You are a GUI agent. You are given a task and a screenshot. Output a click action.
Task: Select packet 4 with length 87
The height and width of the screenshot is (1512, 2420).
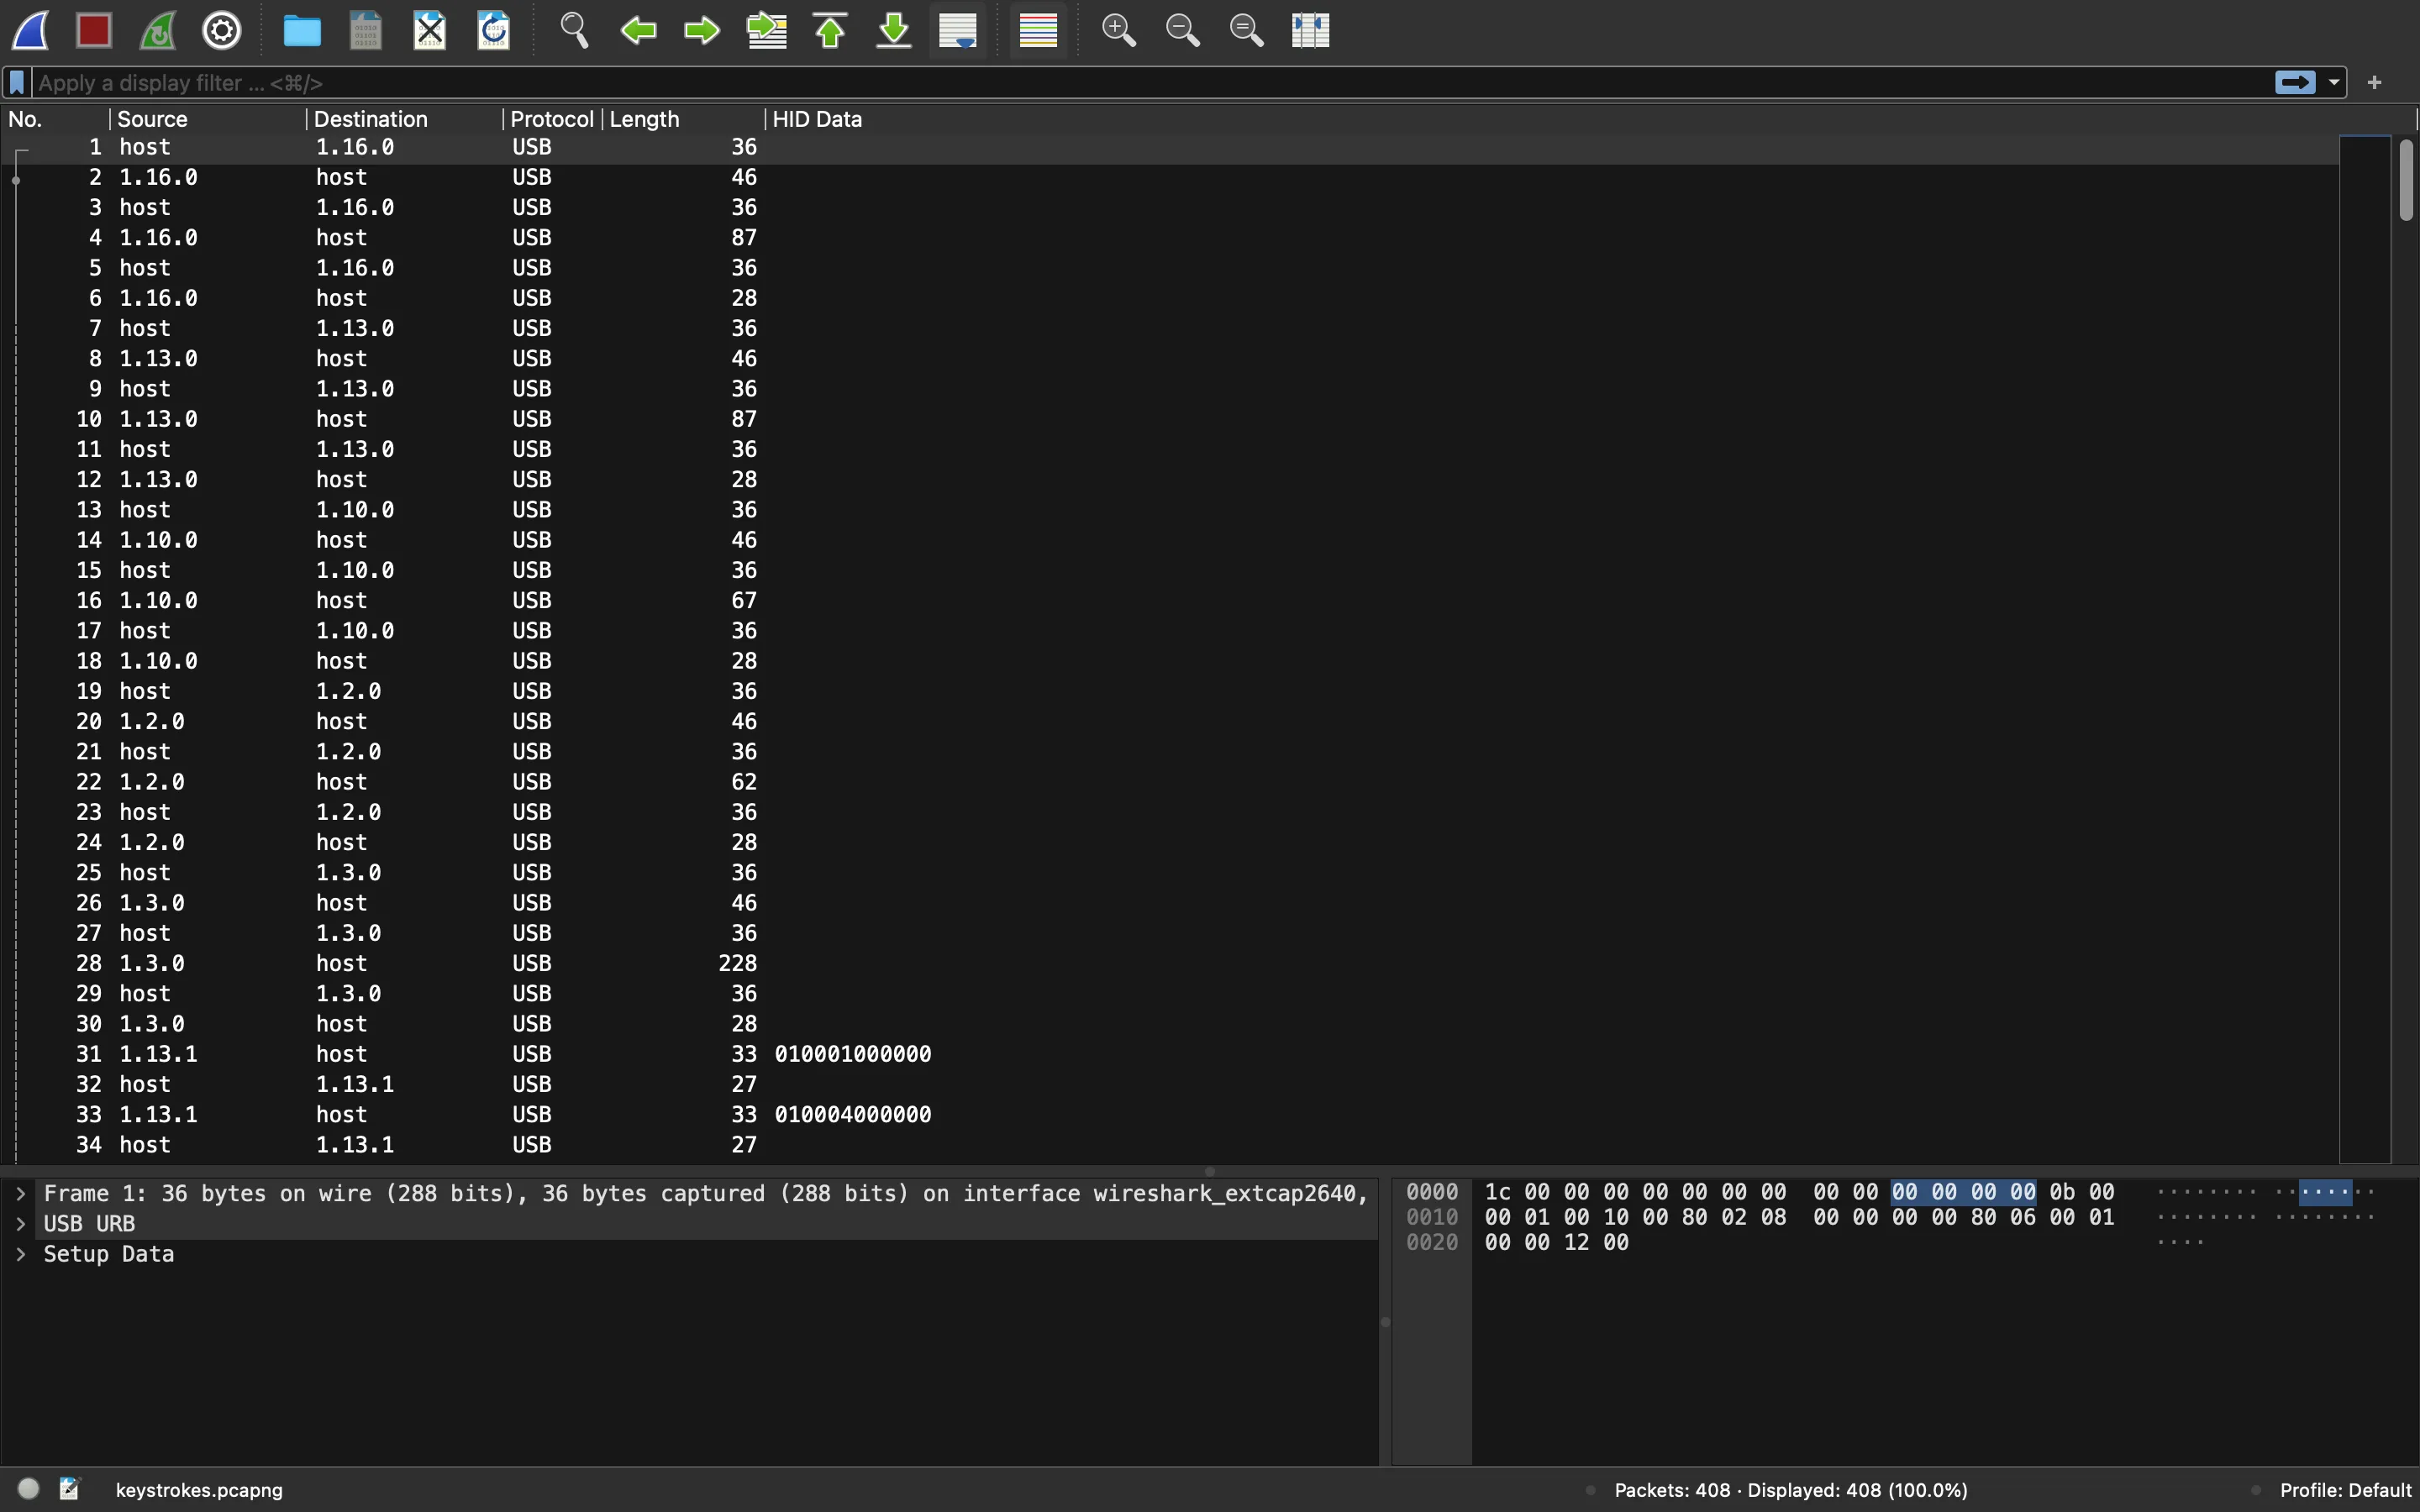(x=1170, y=238)
